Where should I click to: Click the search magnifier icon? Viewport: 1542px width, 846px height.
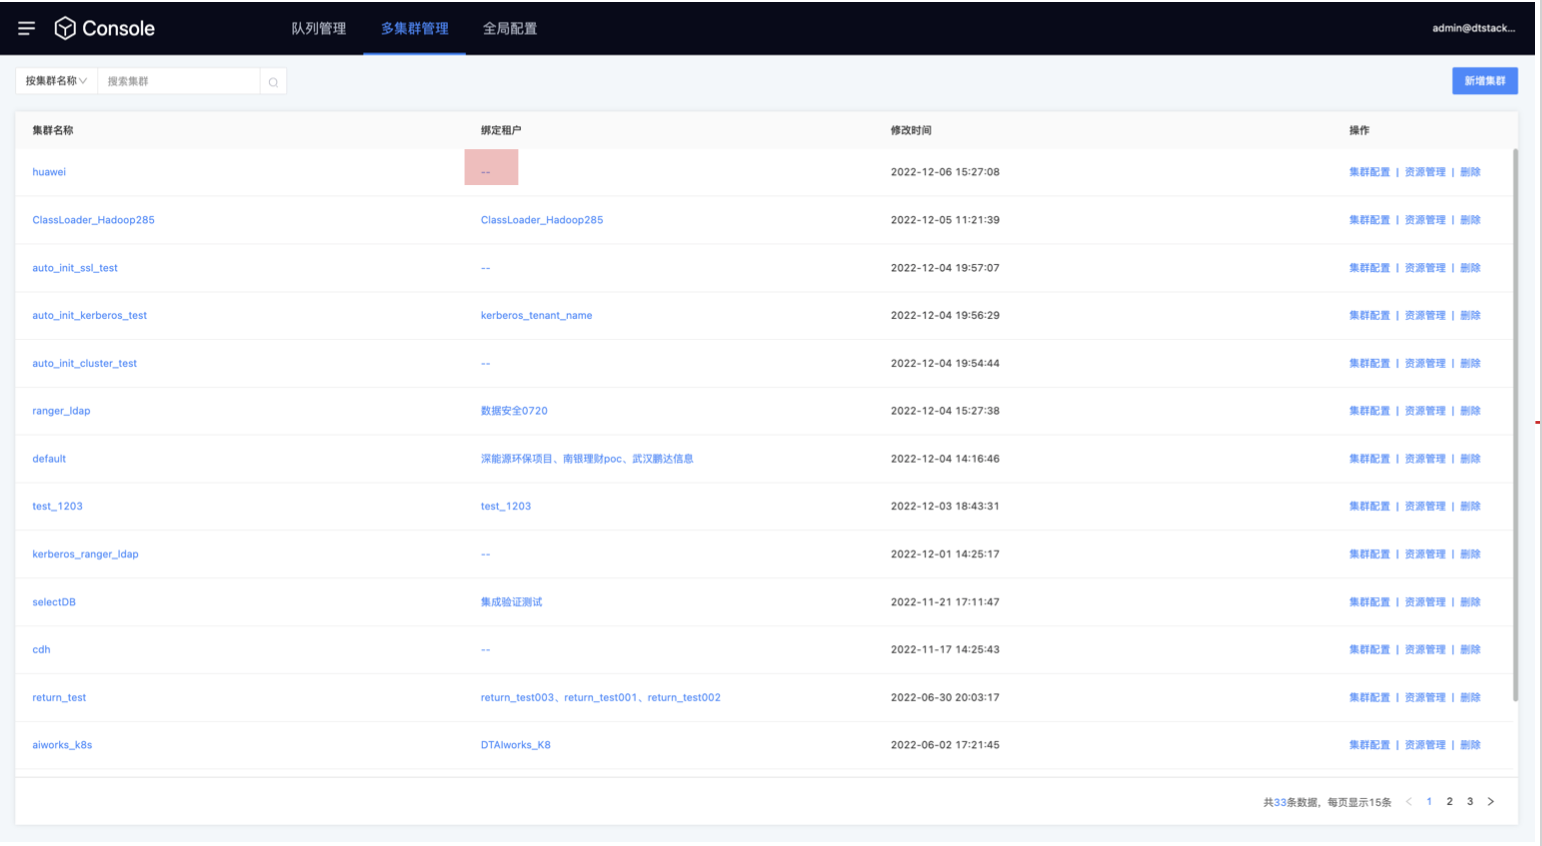point(273,82)
